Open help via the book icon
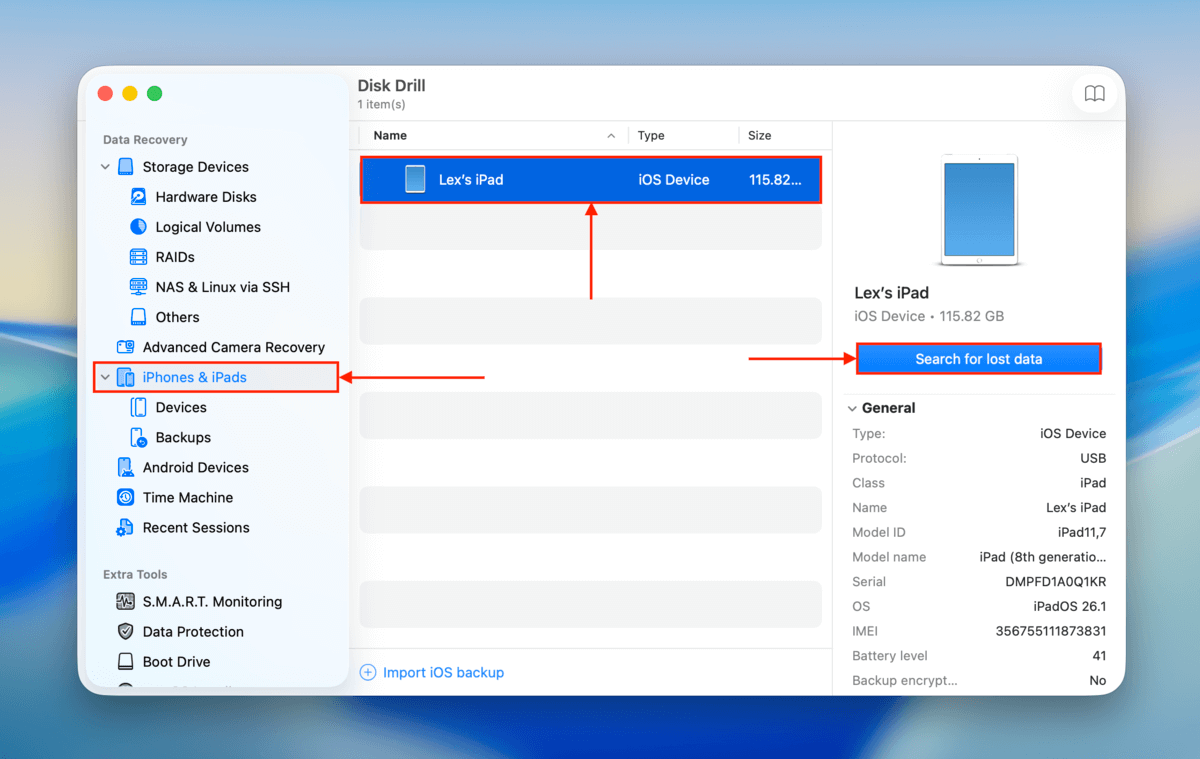Image resolution: width=1200 pixels, height=759 pixels. tap(1094, 93)
